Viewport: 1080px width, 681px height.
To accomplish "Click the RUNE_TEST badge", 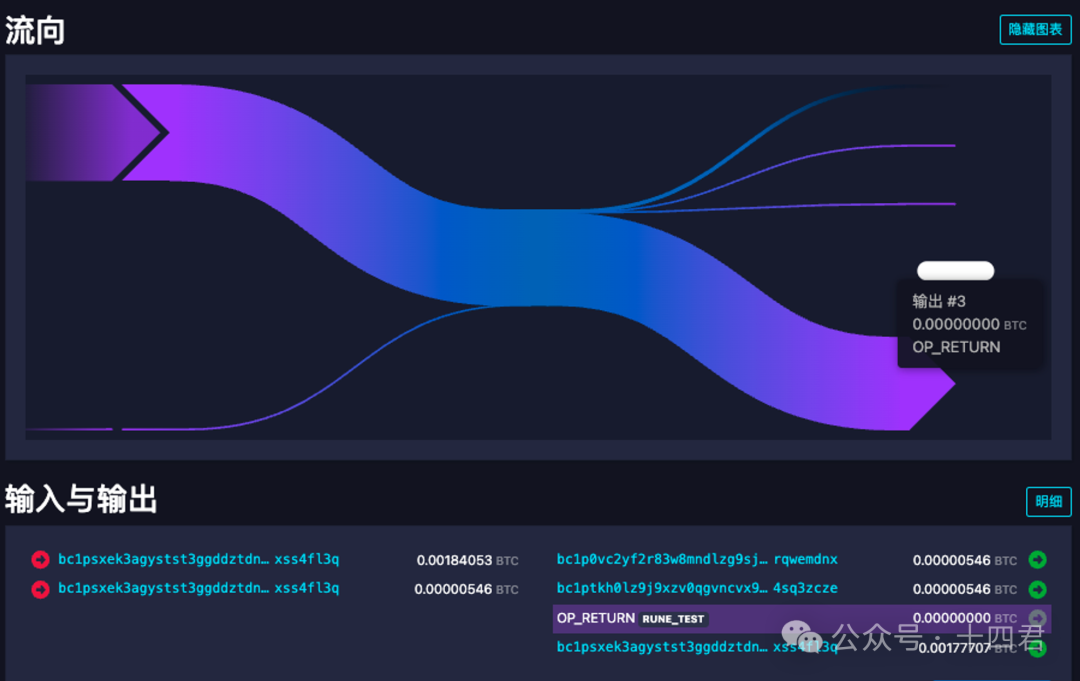I will tap(674, 619).
